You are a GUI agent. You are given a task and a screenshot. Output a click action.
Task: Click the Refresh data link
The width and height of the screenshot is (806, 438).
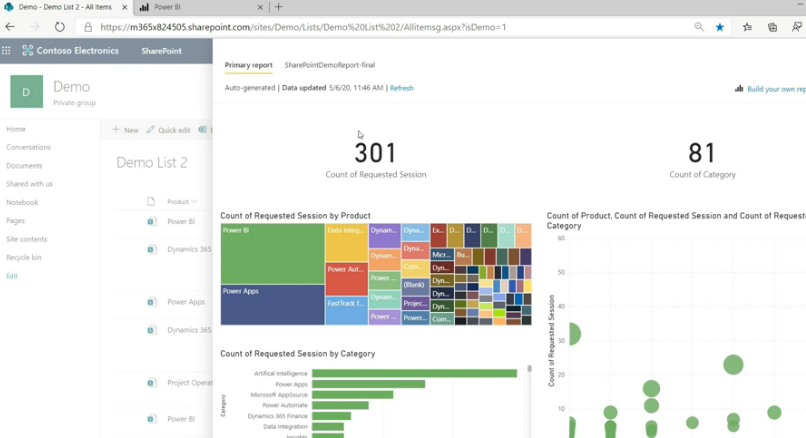click(401, 88)
